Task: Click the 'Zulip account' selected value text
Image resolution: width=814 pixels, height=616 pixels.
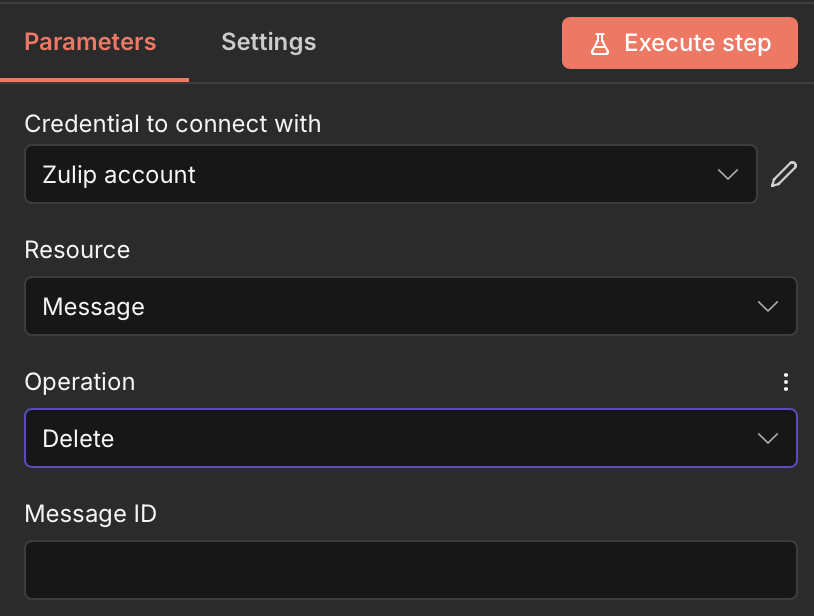Action: tap(119, 175)
